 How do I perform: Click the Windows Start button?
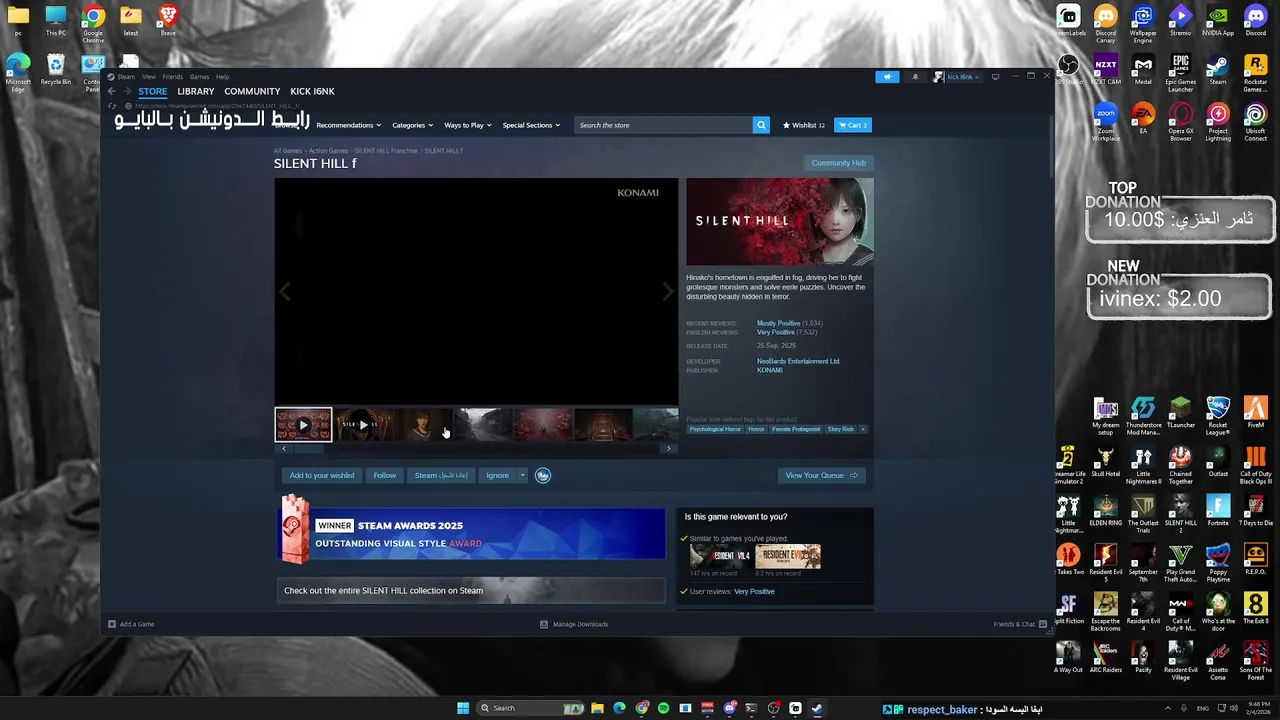[x=463, y=708]
